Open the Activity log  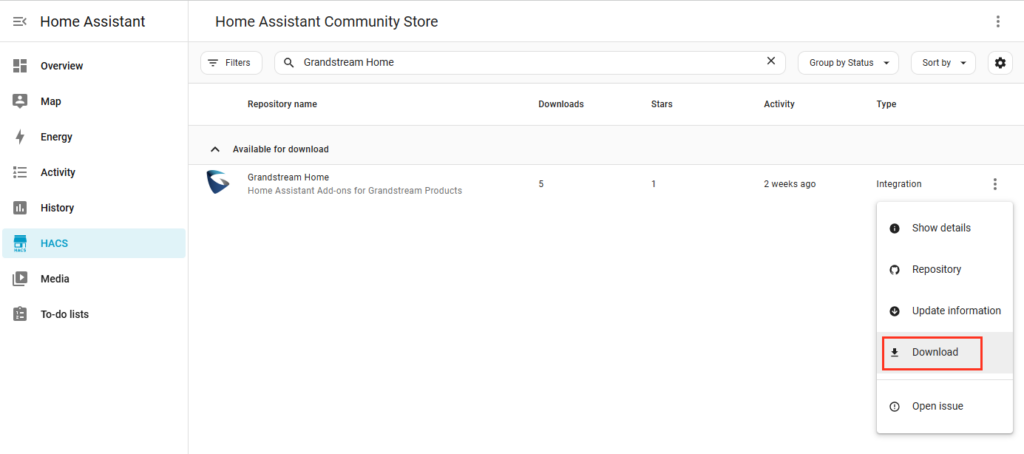(x=93, y=172)
